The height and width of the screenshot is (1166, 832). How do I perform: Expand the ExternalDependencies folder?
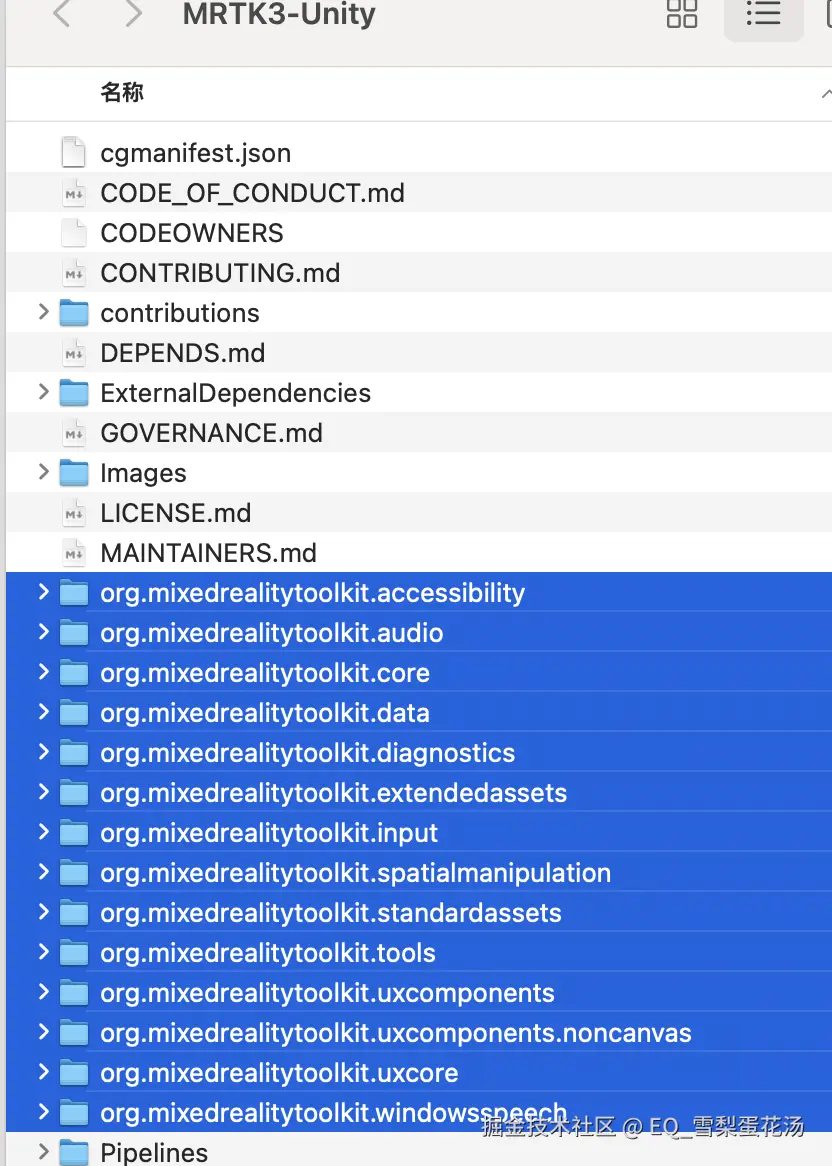43,392
